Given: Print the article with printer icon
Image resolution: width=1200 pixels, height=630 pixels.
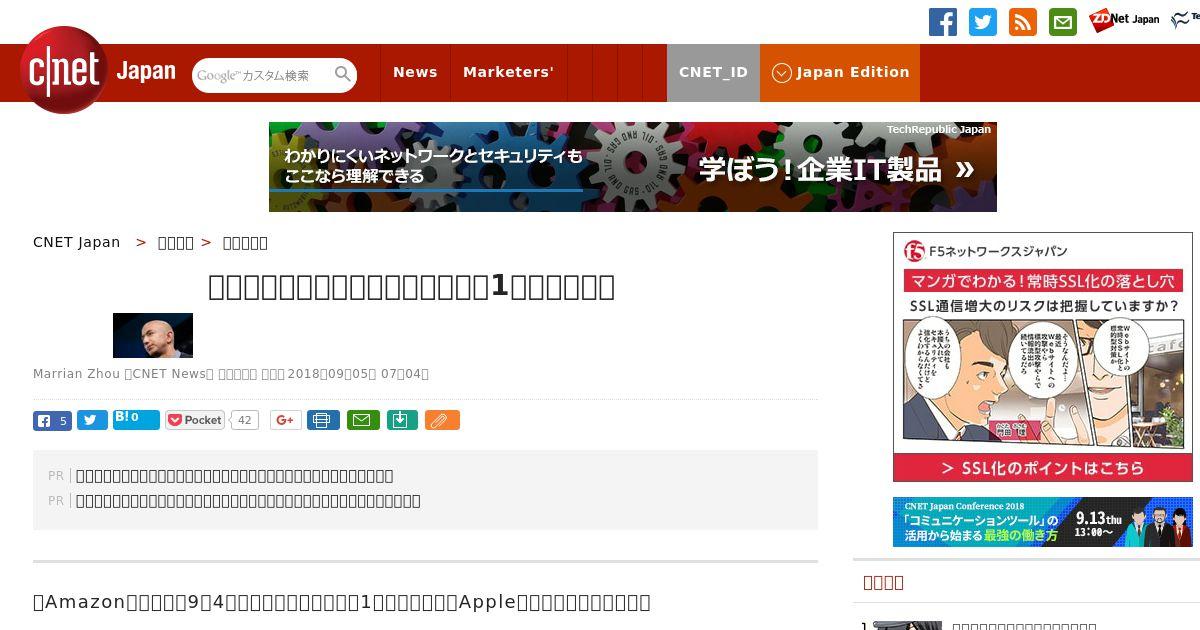Looking at the screenshot, I should coord(323,421).
